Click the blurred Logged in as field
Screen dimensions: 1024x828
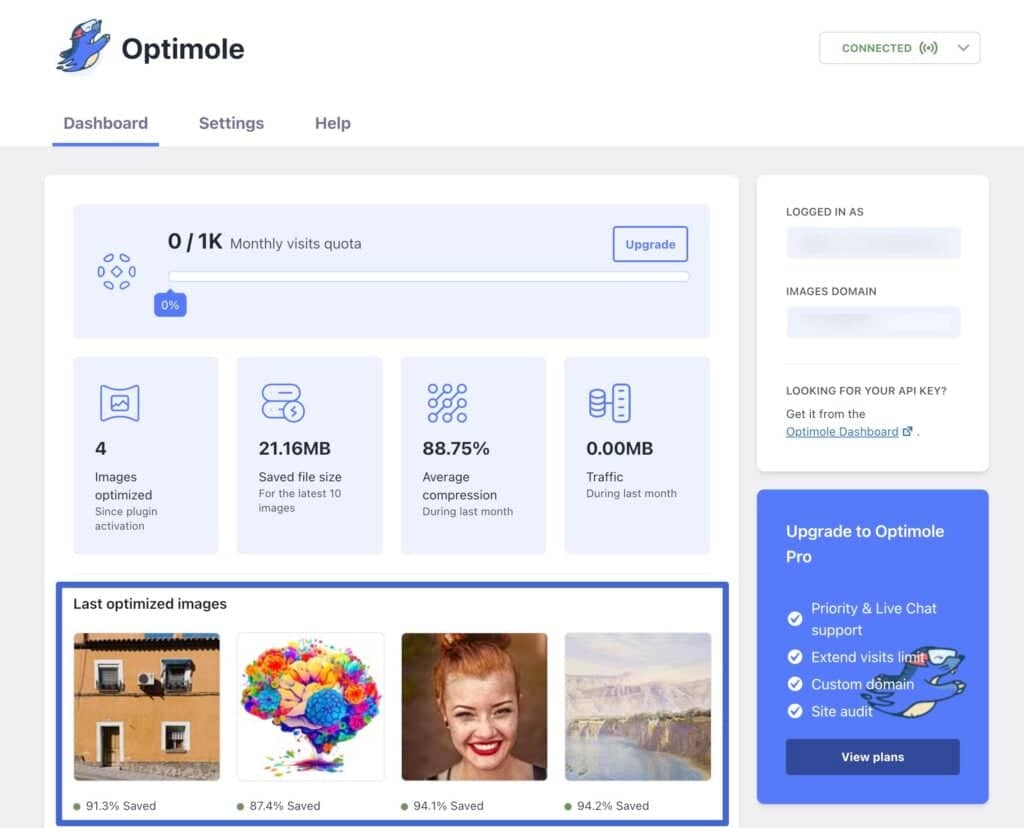point(873,243)
